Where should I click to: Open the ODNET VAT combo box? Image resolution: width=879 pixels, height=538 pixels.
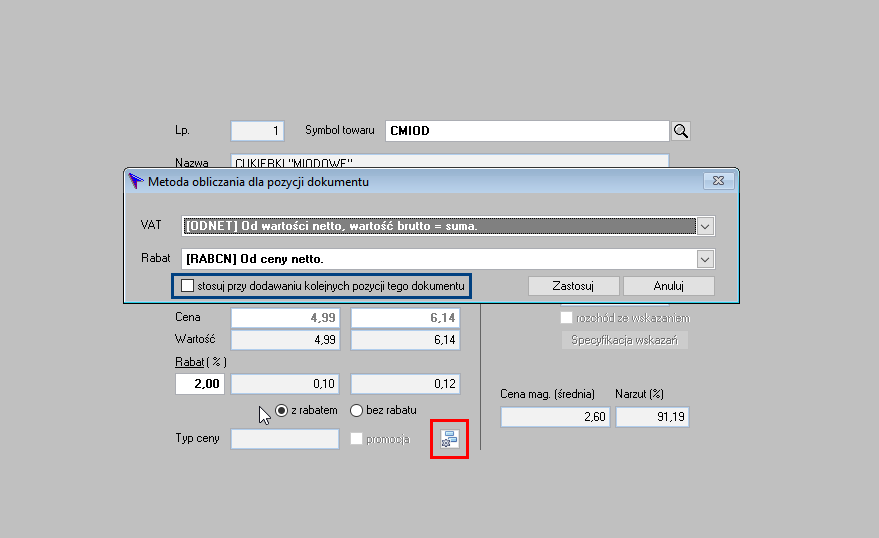tap(448, 226)
